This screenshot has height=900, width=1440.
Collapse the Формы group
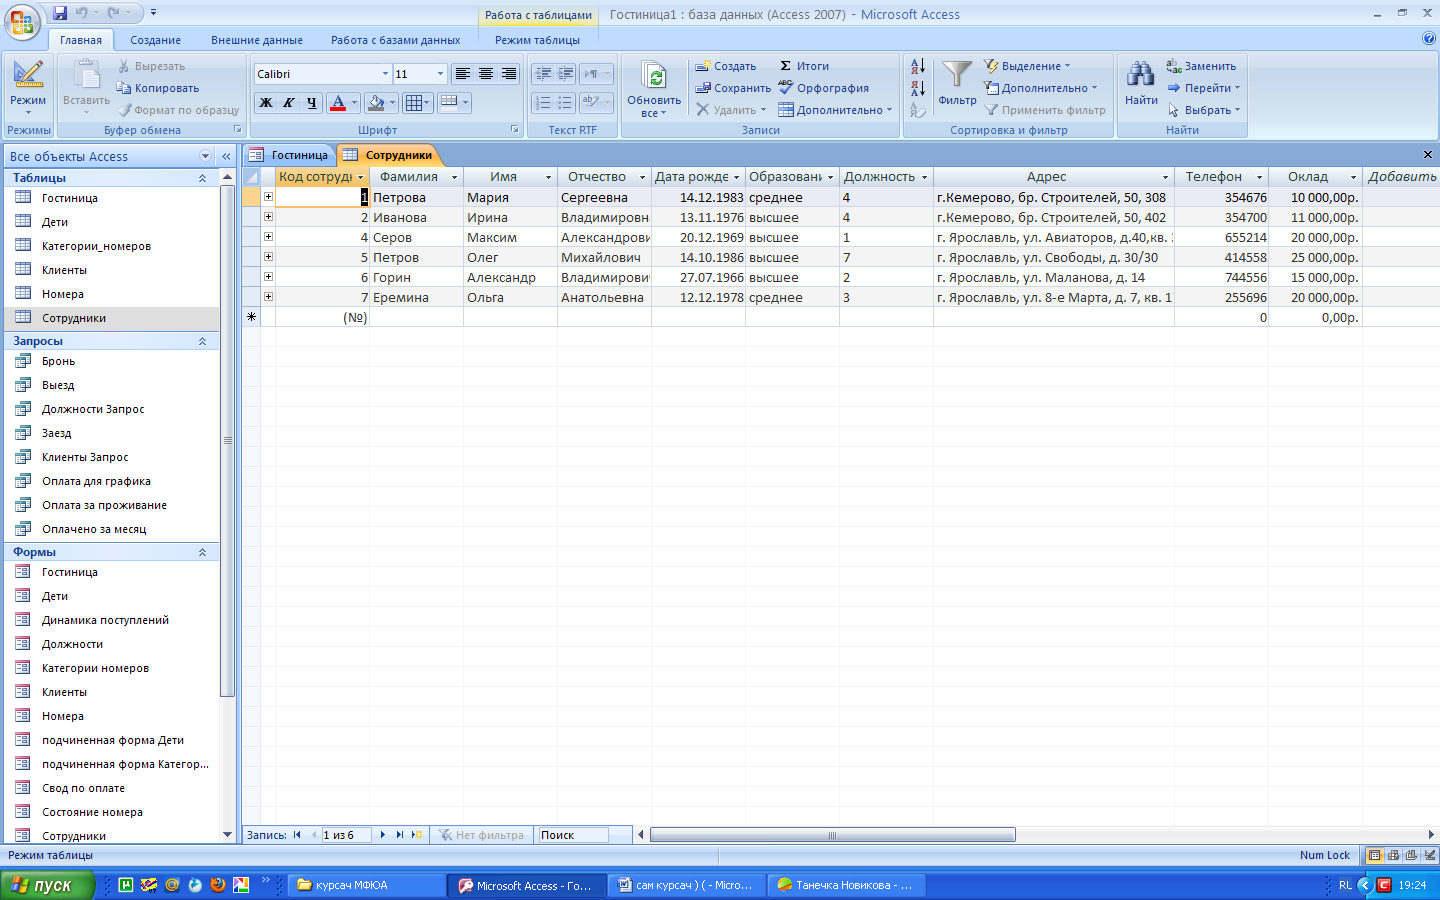tap(202, 552)
